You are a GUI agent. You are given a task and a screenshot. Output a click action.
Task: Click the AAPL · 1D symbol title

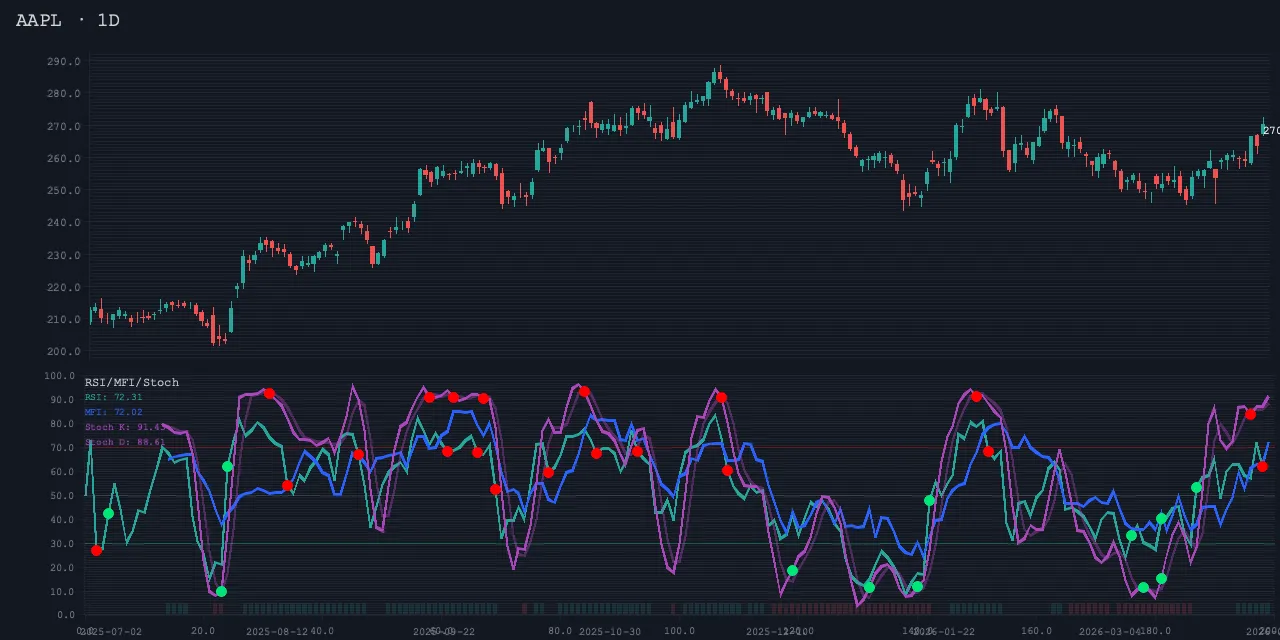pyautogui.click(x=68, y=20)
